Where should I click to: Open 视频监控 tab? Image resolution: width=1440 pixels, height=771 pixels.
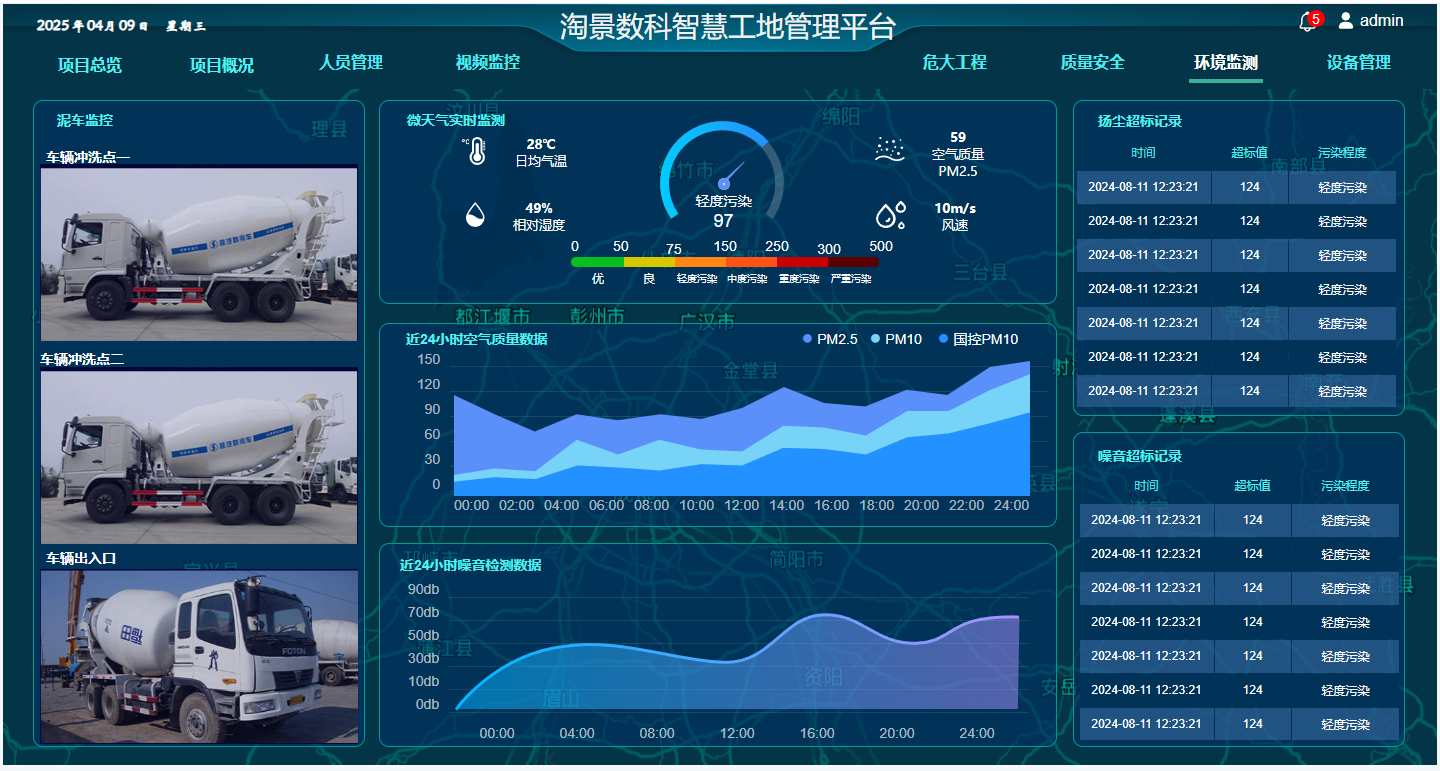pyautogui.click(x=488, y=62)
